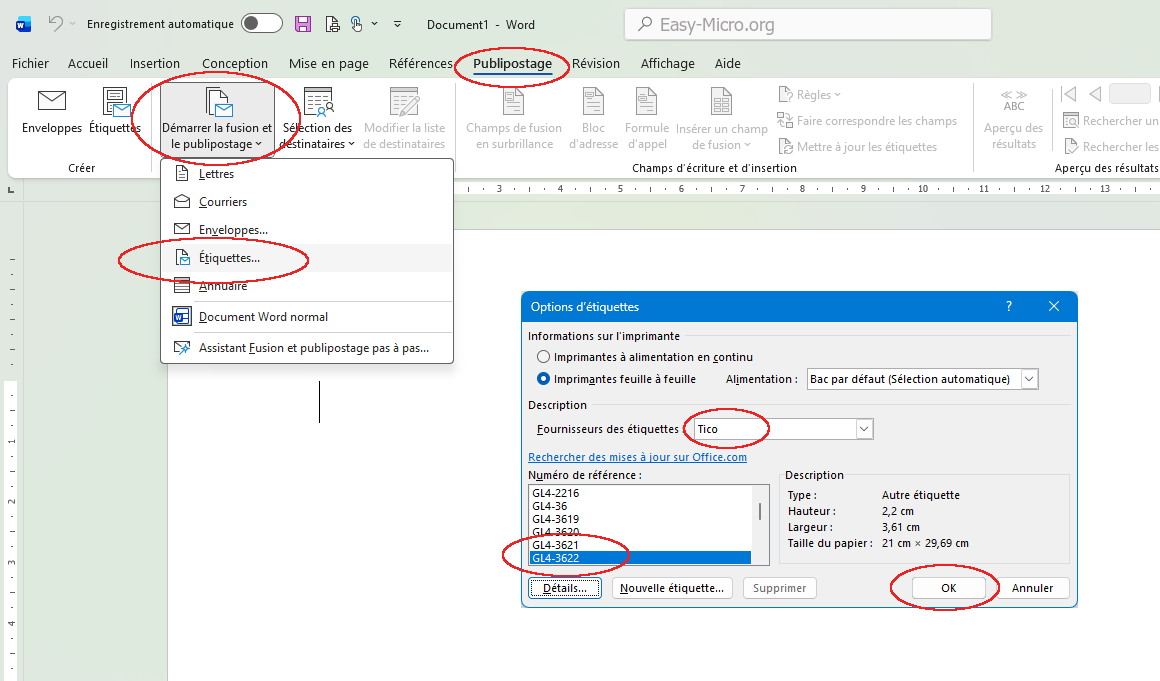Select Annuaire in the dropdown menu
The height and width of the screenshot is (681, 1160).
(222, 286)
